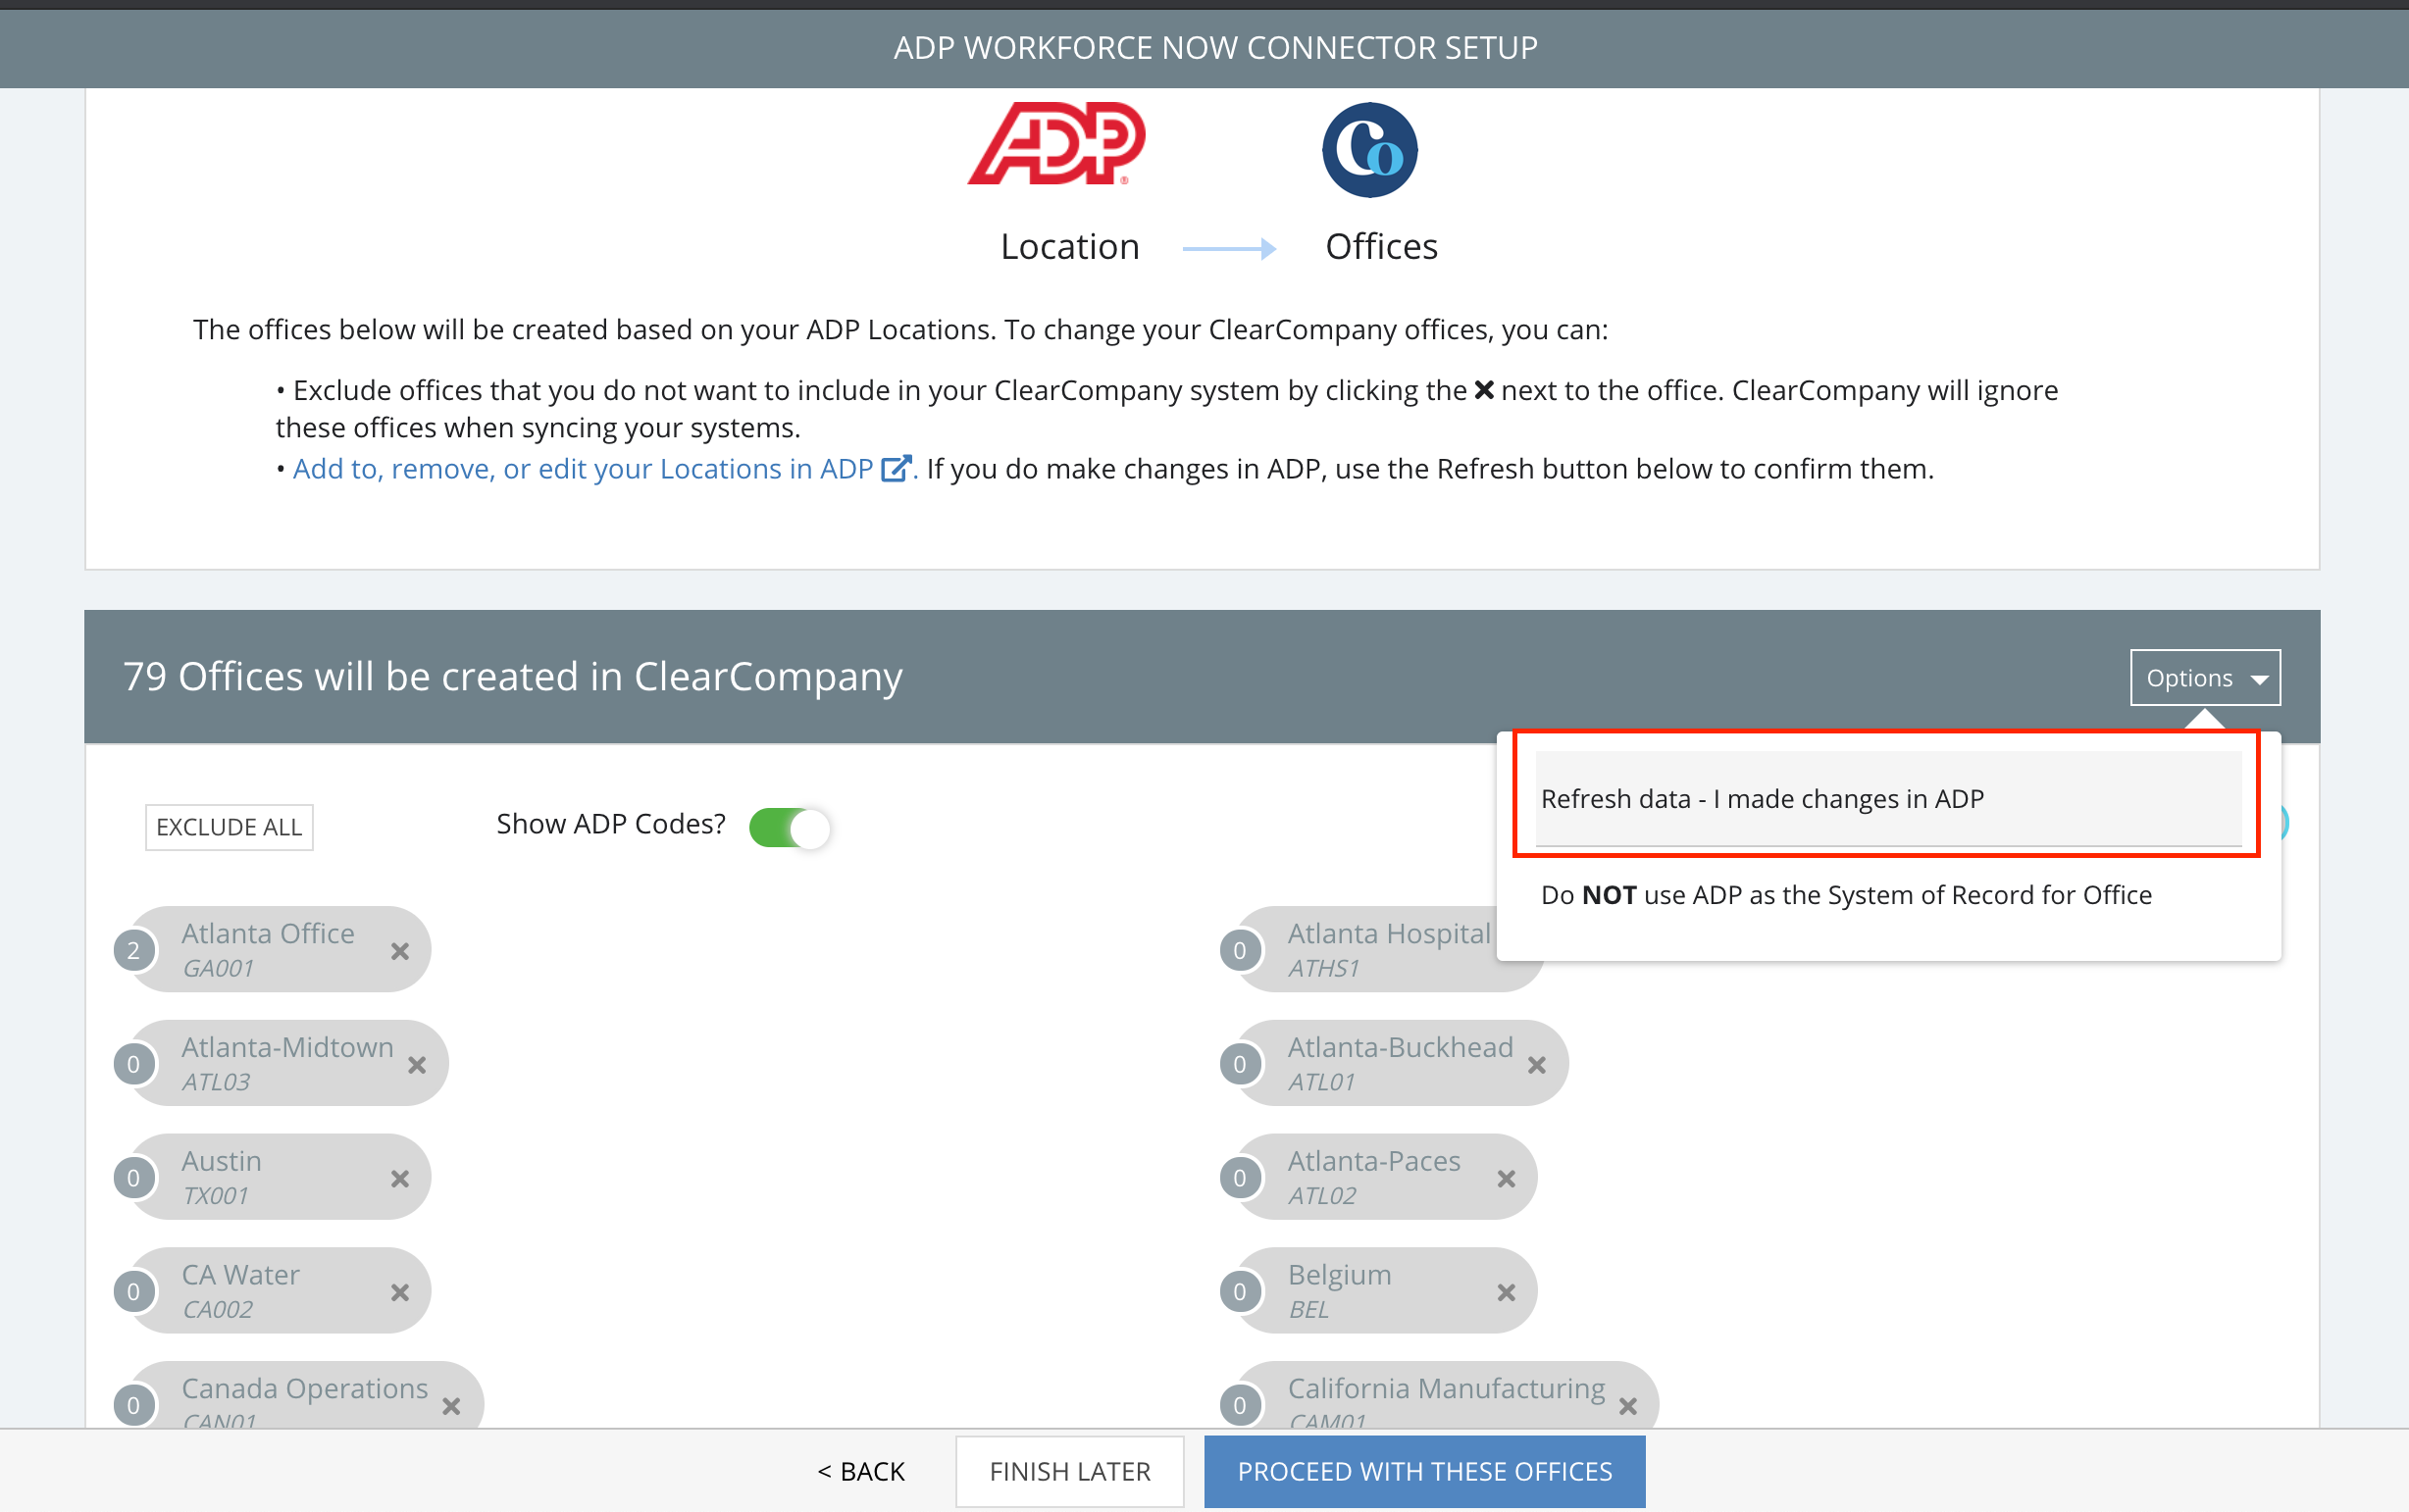Click the California Manufacturing office chip
This screenshot has height=1512, width=2409.
point(1447,1395)
